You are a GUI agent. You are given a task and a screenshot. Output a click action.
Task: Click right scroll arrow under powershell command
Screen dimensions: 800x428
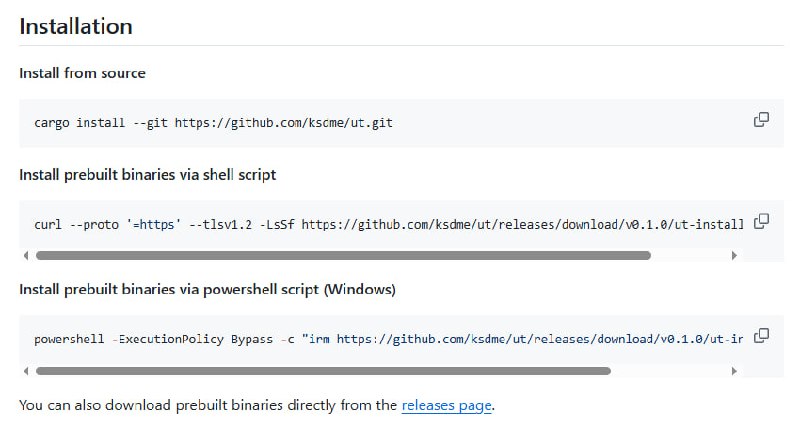click(735, 371)
